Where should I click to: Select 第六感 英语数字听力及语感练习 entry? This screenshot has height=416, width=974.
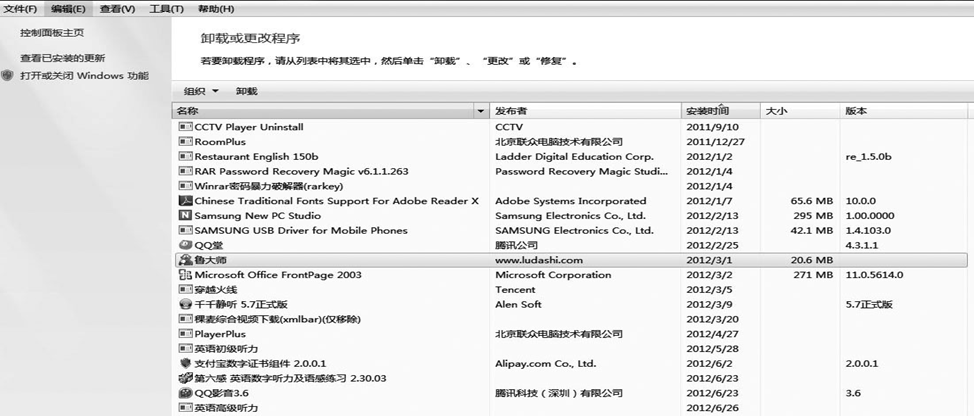[290, 378]
